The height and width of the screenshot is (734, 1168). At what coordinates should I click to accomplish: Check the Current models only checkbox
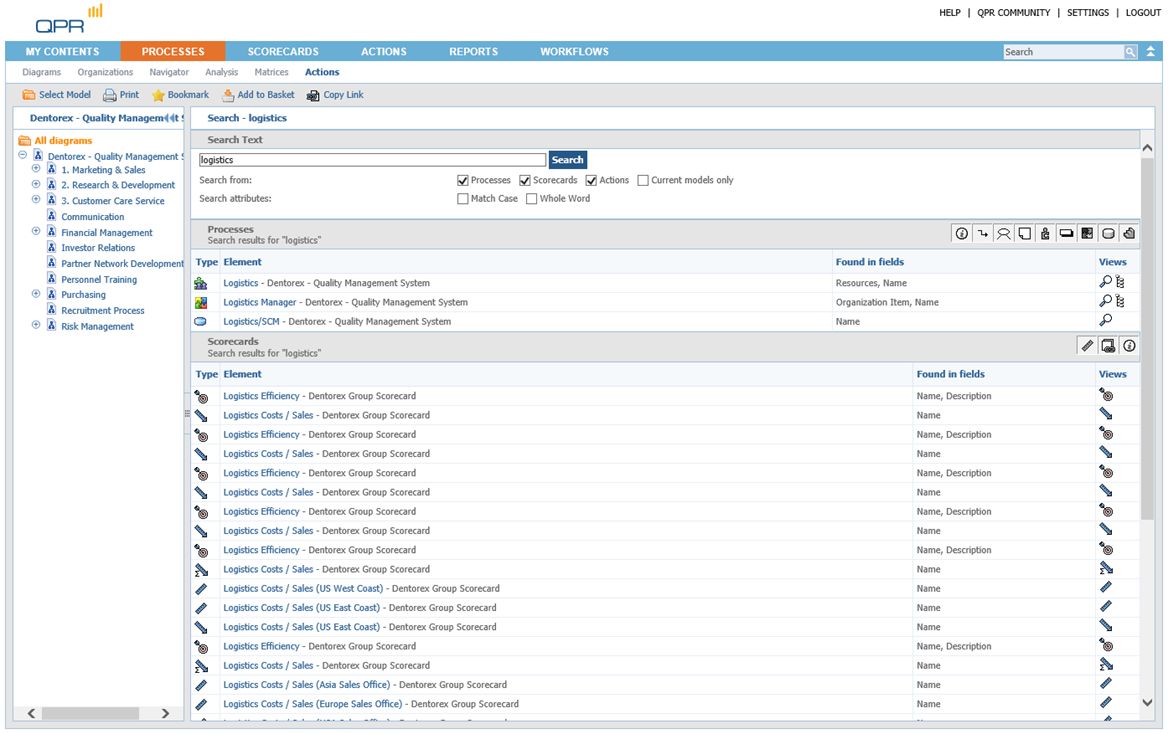(x=643, y=181)
